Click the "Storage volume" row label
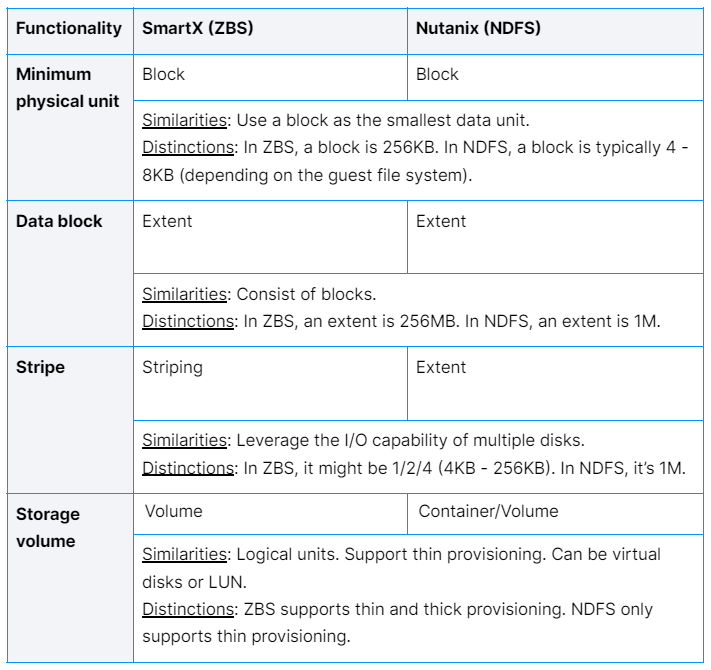 pos(47,526)
